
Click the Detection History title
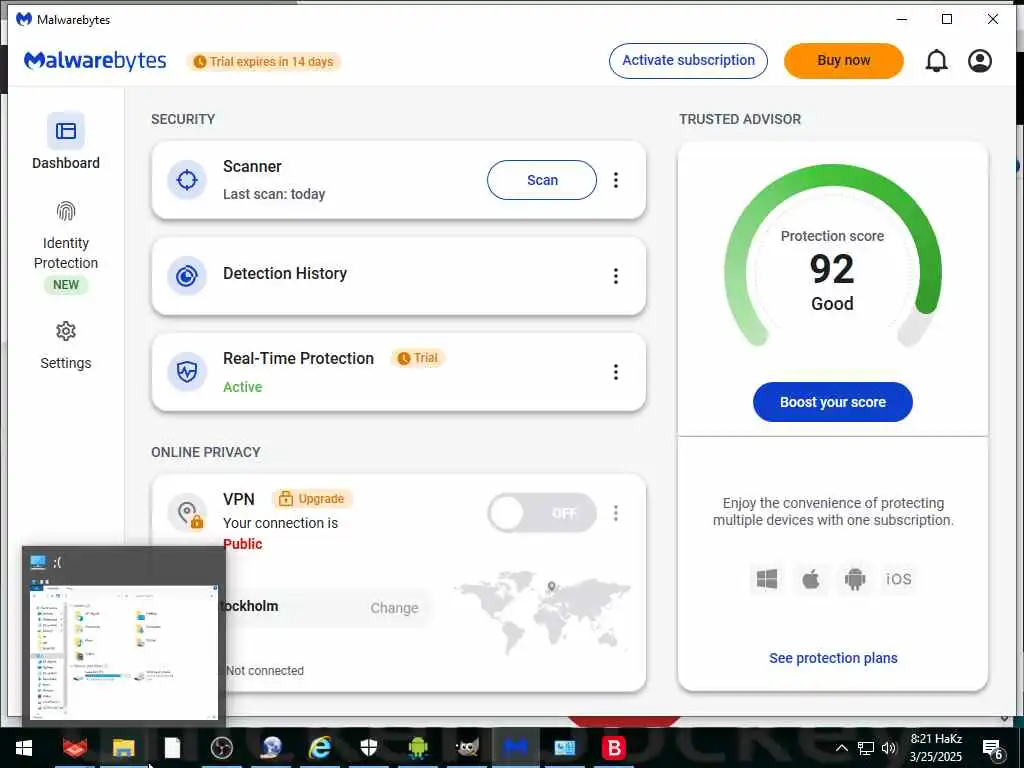(x=285, y=273)
